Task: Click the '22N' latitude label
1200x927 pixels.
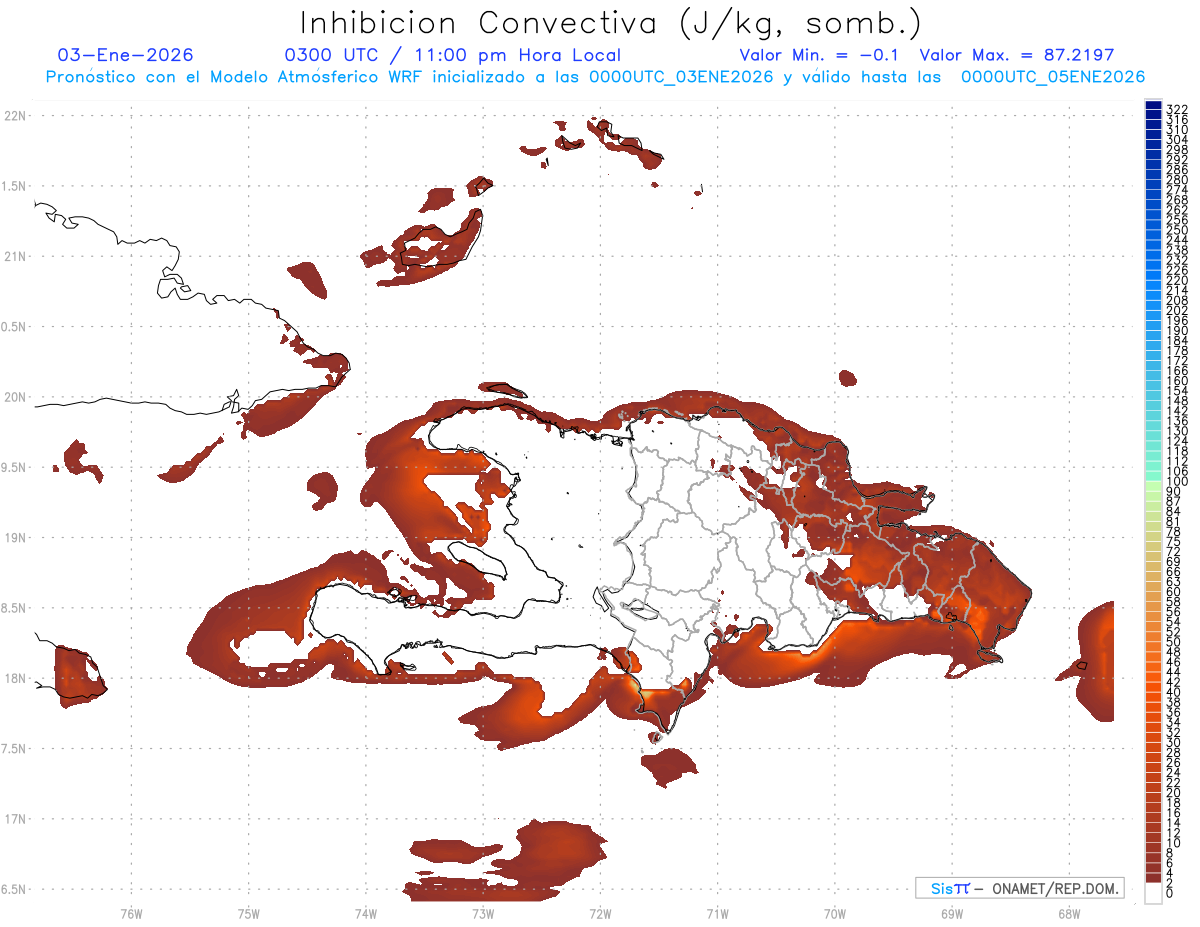Action: pyautogui.click(x=15, y=116)
